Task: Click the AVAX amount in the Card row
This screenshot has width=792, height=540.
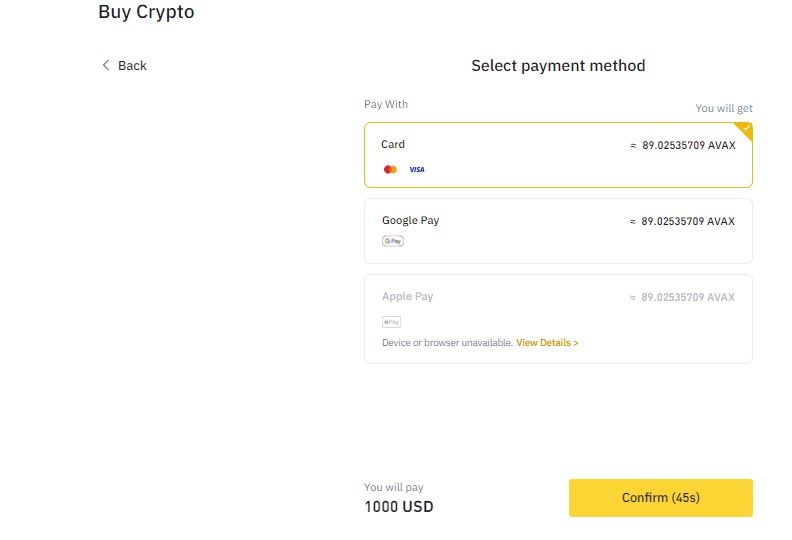Action: 683,145
